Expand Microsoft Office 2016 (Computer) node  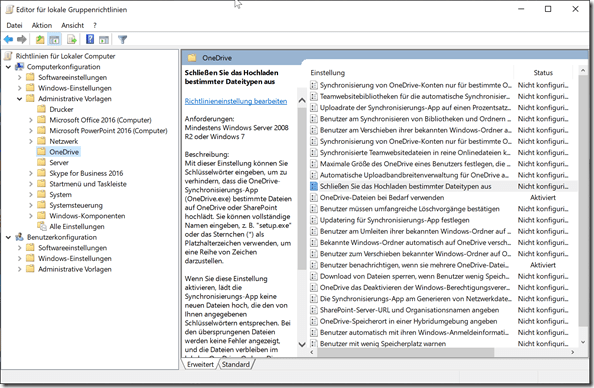tap(31, 120)
